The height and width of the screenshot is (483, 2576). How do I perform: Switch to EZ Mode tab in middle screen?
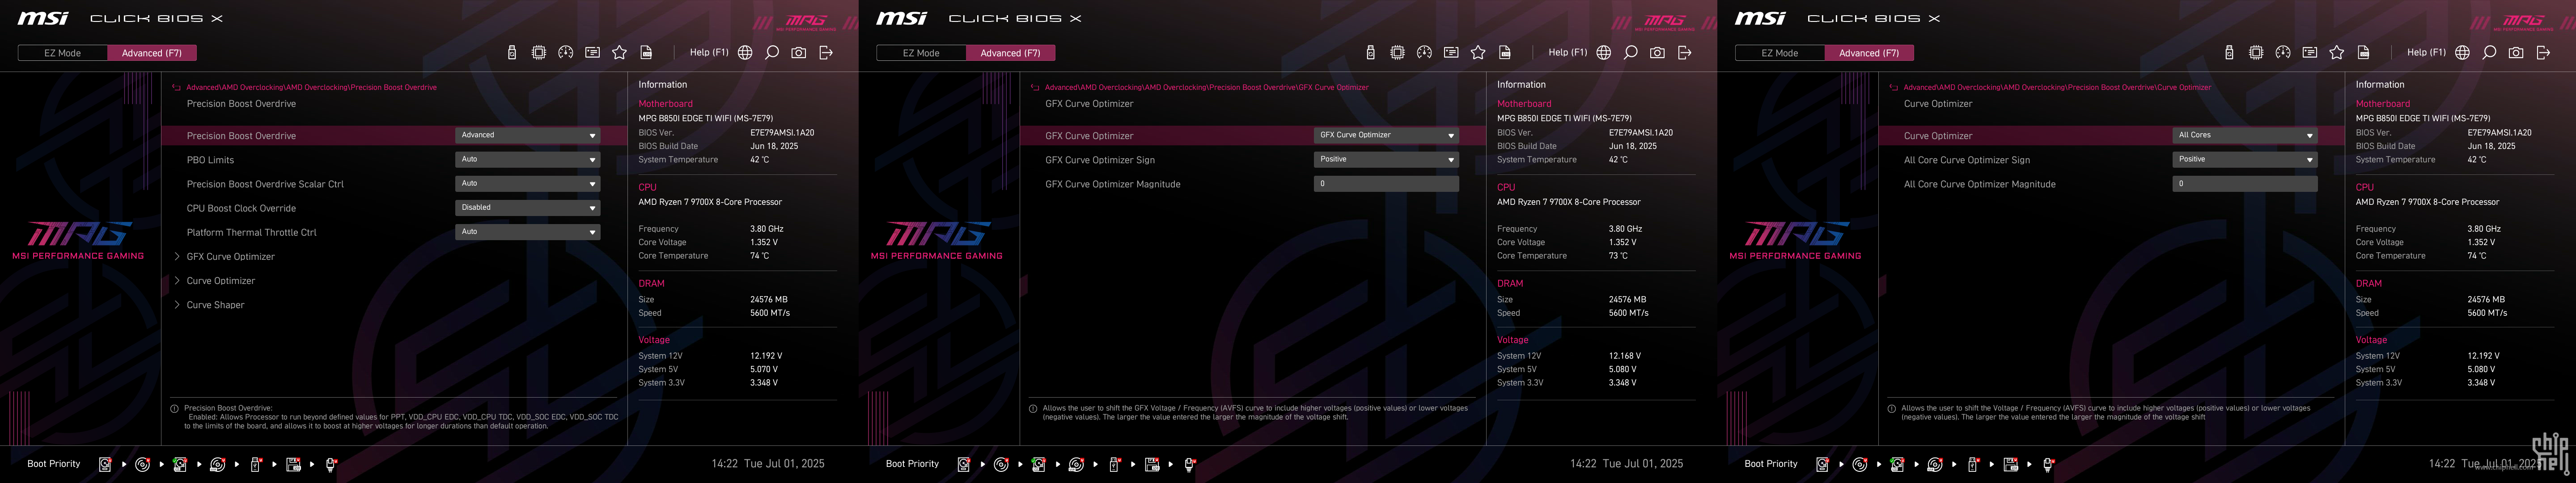pos(921,53)
